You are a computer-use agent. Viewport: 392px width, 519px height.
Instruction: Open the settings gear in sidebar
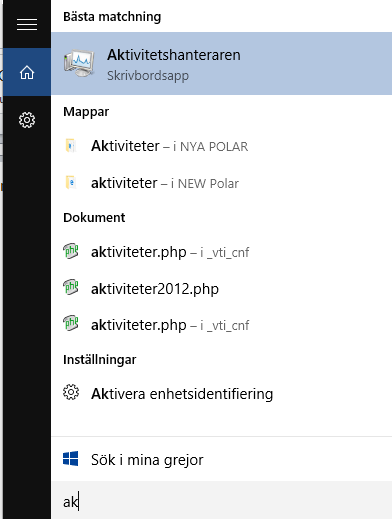pyautogui.click(x=27, y=120)
